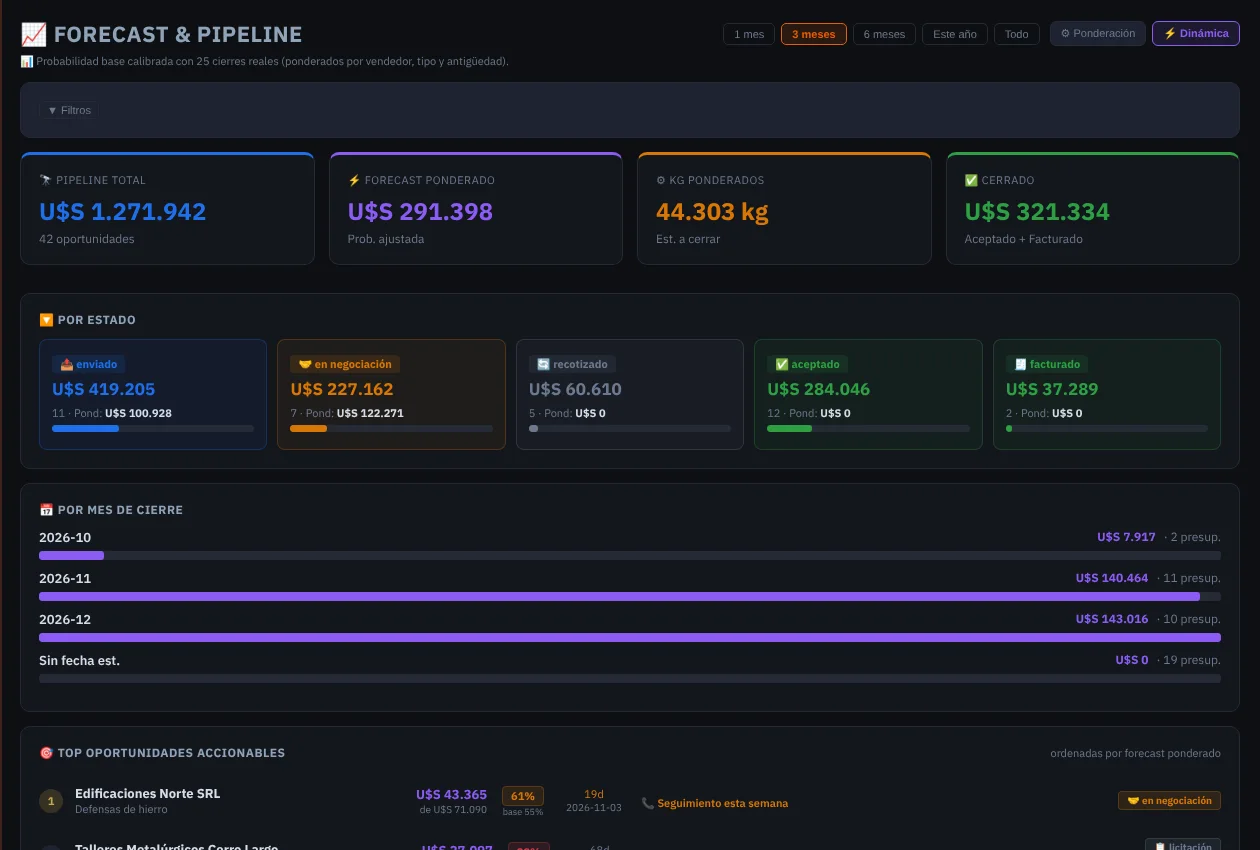Click the purple bar for month 2026-11
Screen dimensions: 1260x850
point(619,597)
